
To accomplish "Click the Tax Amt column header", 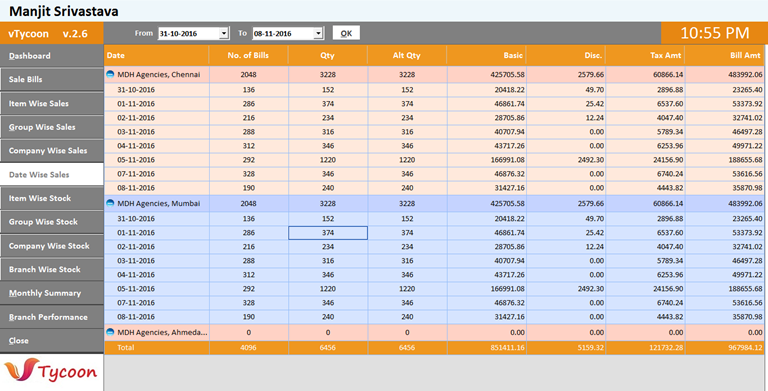I will (x=645, y=56).
